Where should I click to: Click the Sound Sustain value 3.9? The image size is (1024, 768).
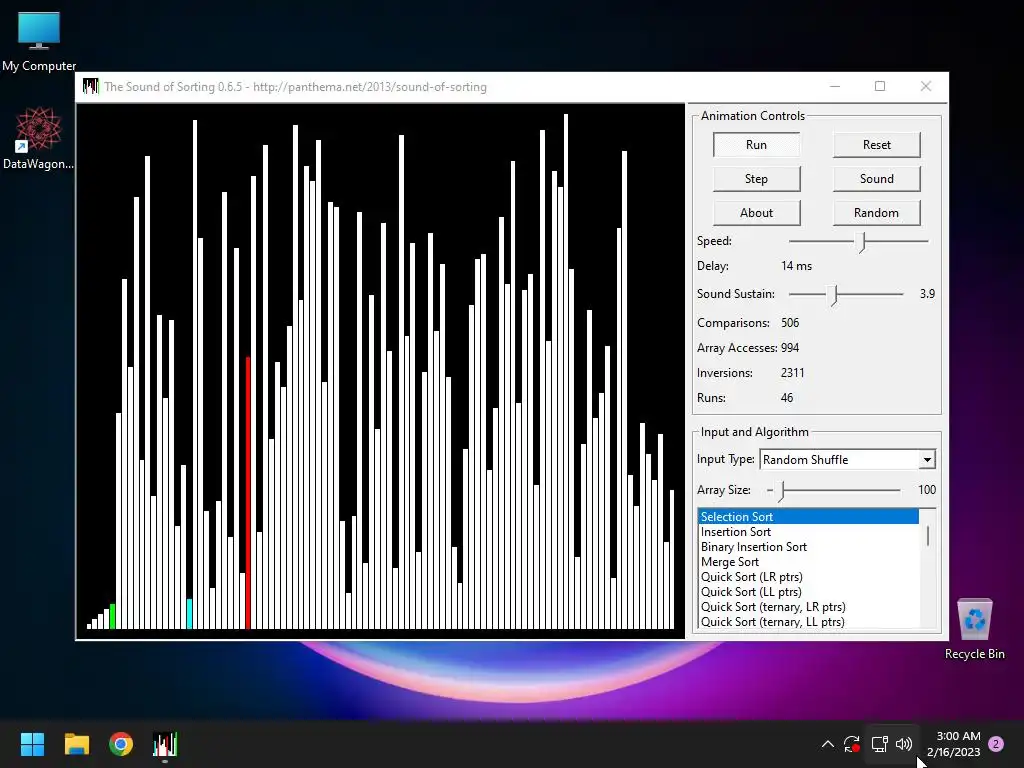point(927,294)
